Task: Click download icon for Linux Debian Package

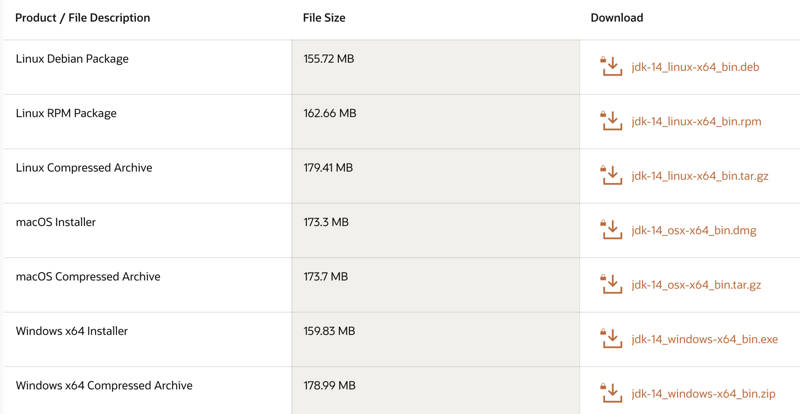Action: point(611,67)
